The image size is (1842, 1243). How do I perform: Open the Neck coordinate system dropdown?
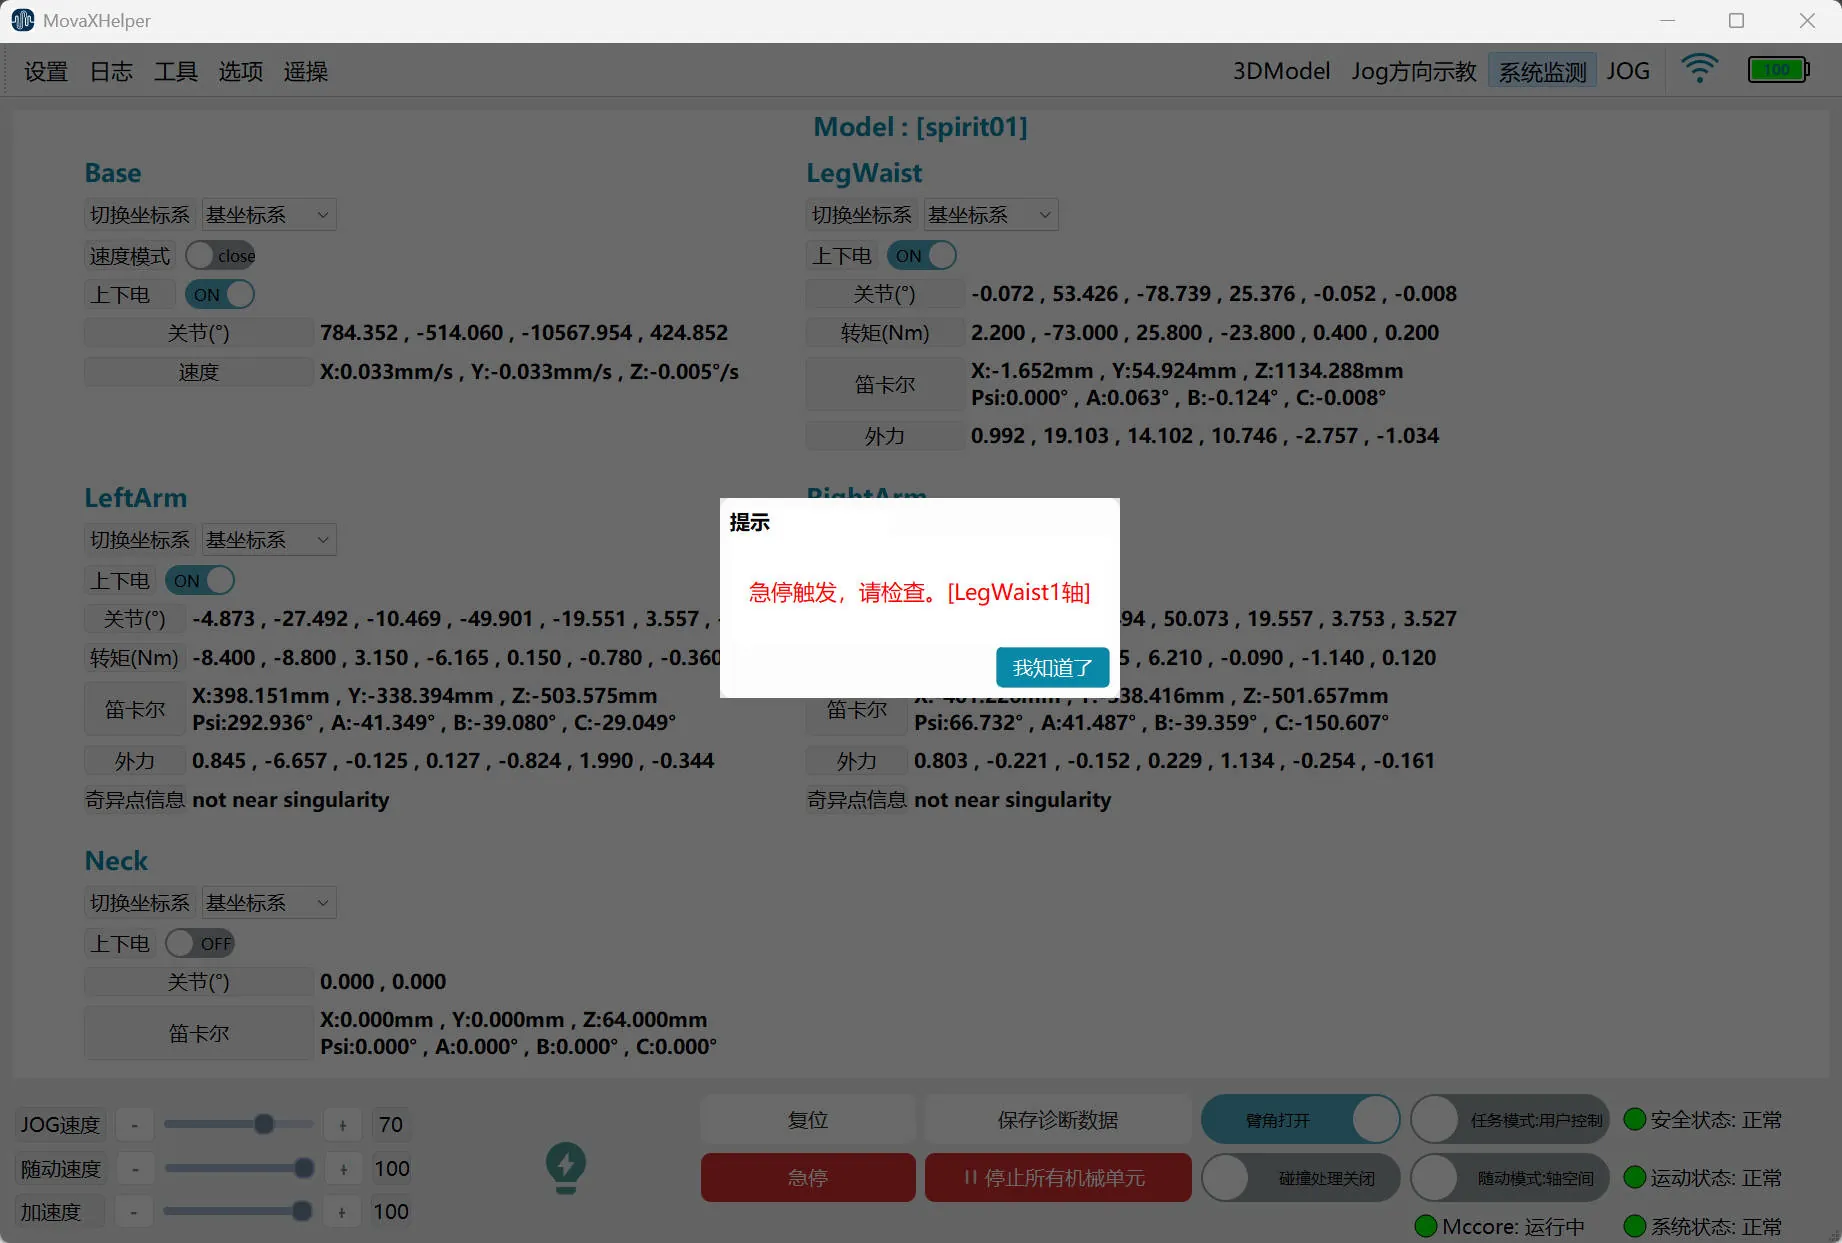click(269, 903)
